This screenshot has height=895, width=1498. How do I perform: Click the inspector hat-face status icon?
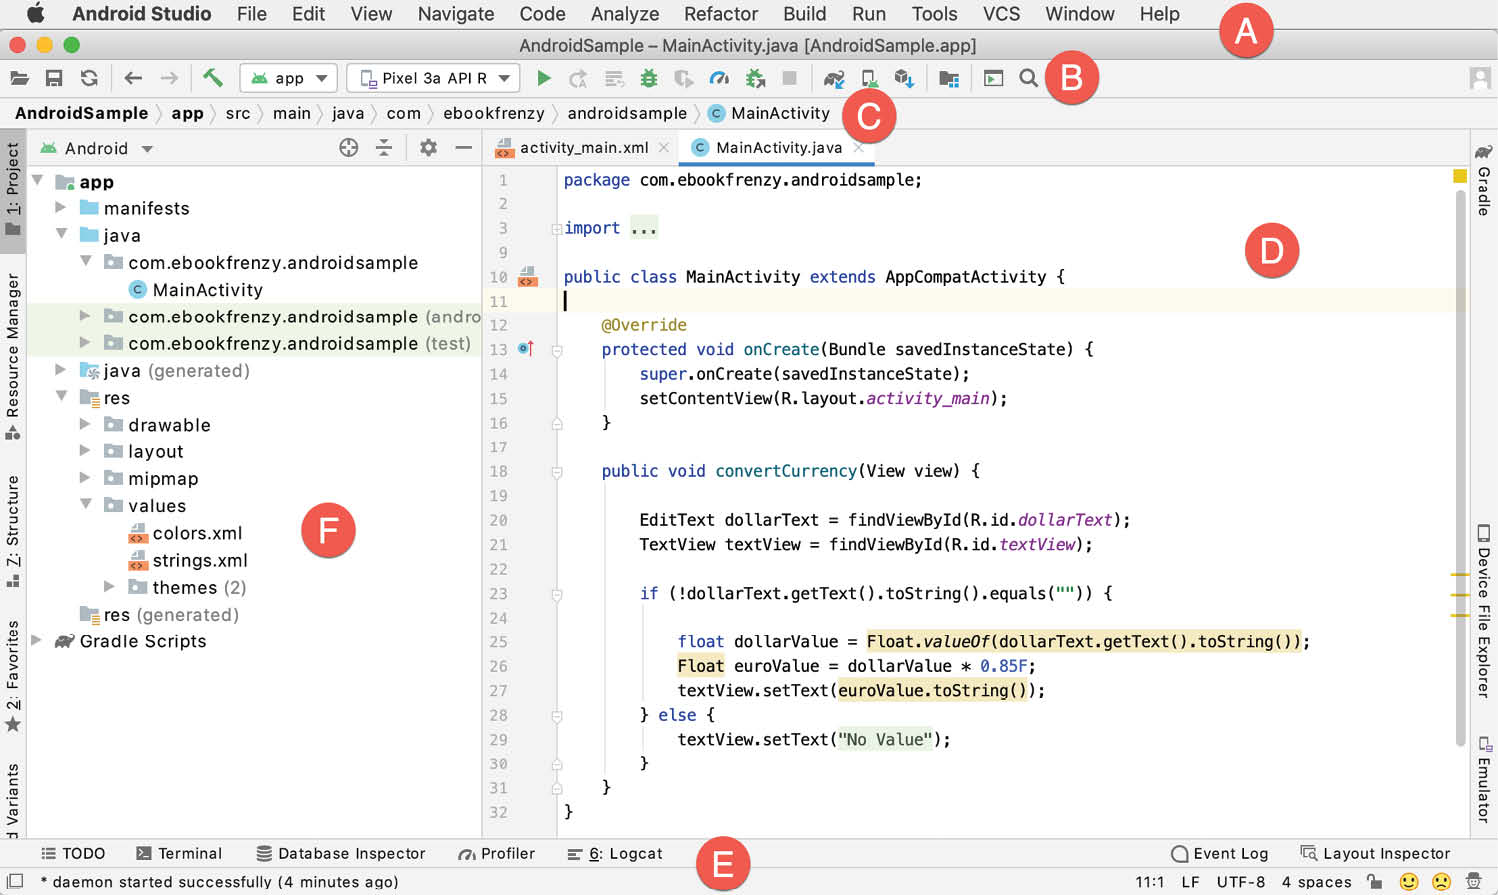tap(1473, 882)
